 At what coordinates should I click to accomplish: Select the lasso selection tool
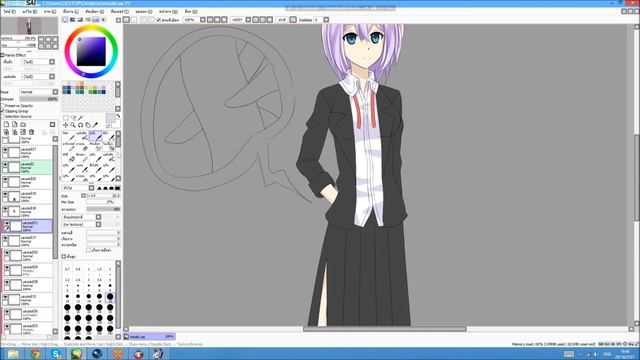[x=73, y=118]
